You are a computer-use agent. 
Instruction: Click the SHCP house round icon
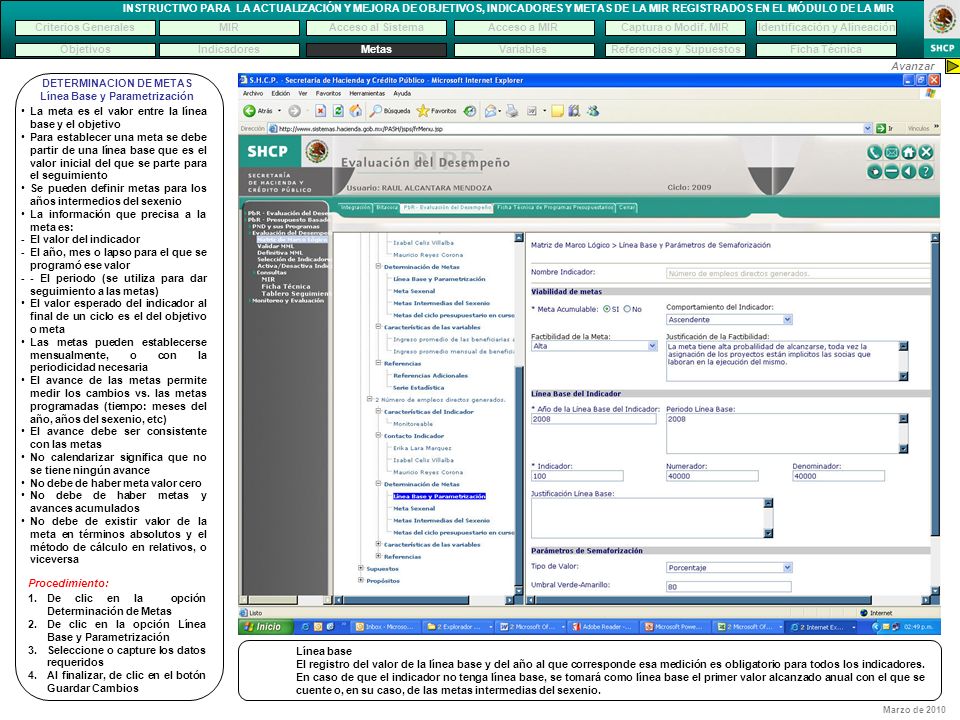(909, 152)
